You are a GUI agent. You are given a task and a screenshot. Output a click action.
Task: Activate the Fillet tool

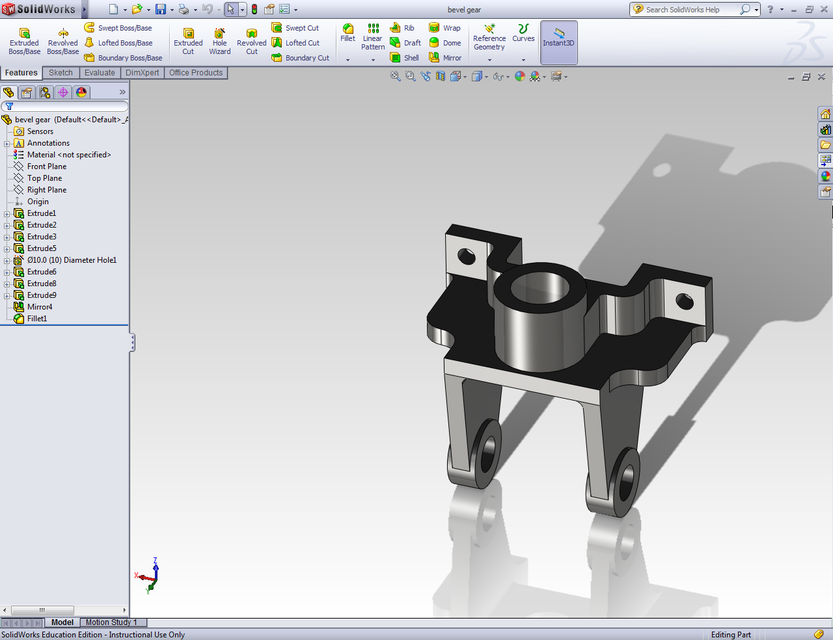(347, 37)
